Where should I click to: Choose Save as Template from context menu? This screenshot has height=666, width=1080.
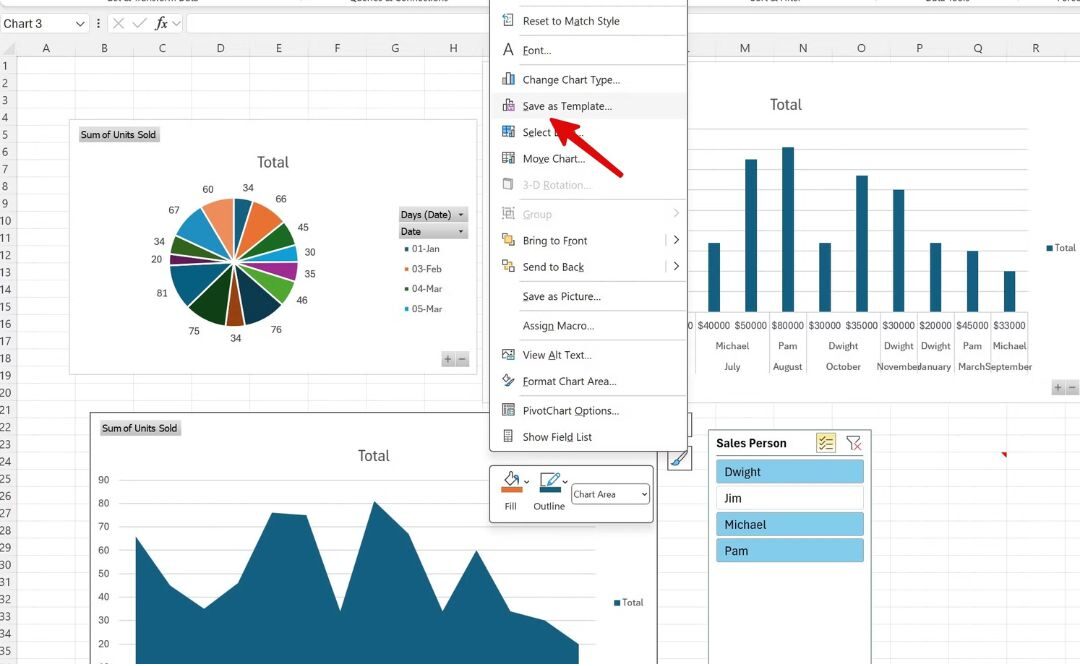[x=566, y=106]
